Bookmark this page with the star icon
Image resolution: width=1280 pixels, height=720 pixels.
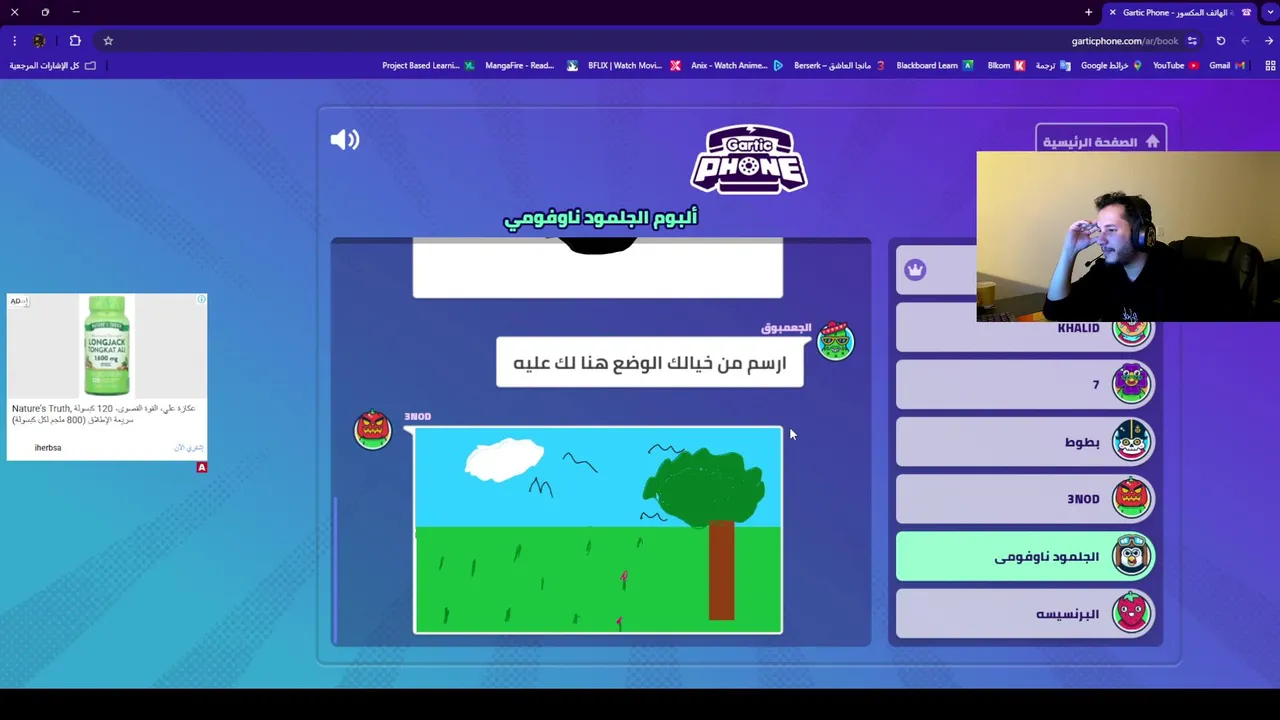108,41
